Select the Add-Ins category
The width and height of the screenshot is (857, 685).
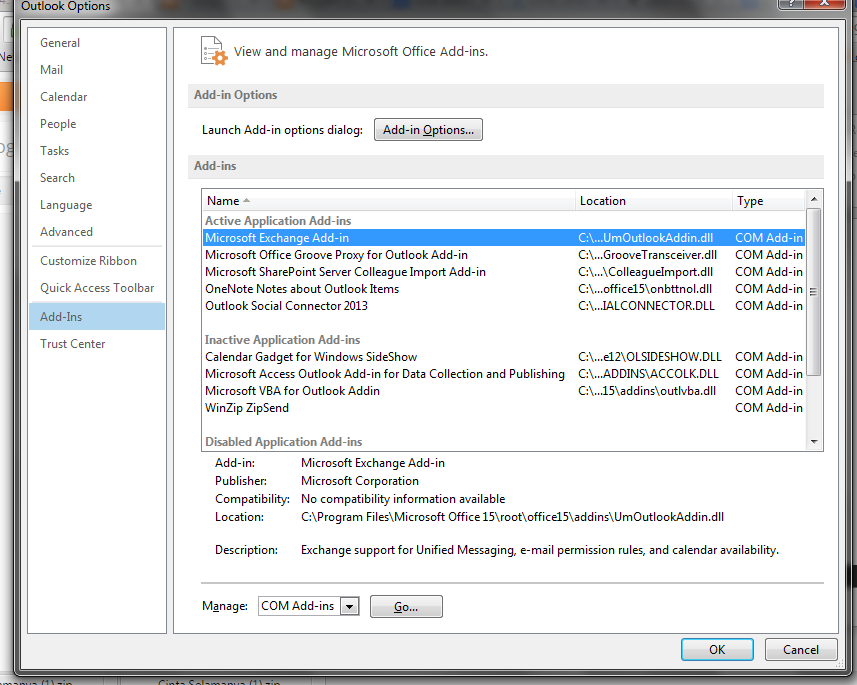97,317
